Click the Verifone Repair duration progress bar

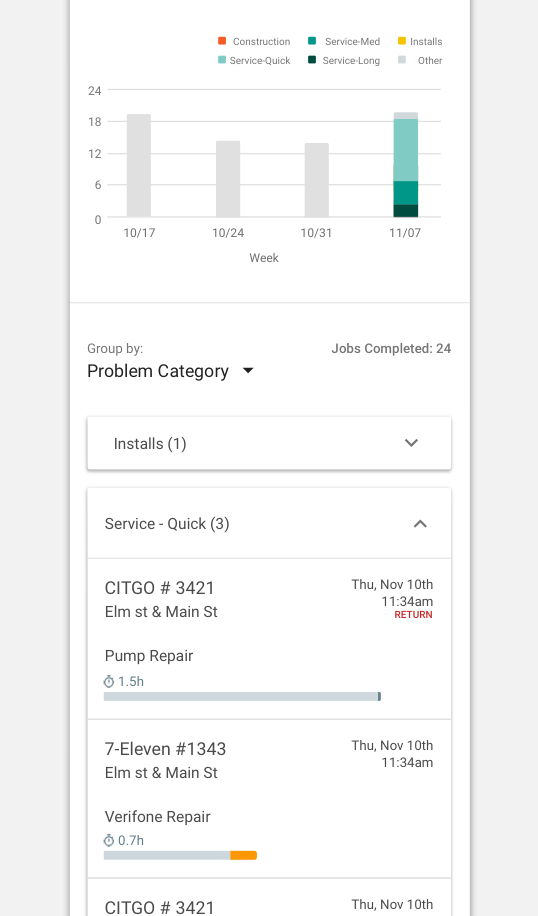[x=181, y=855]
